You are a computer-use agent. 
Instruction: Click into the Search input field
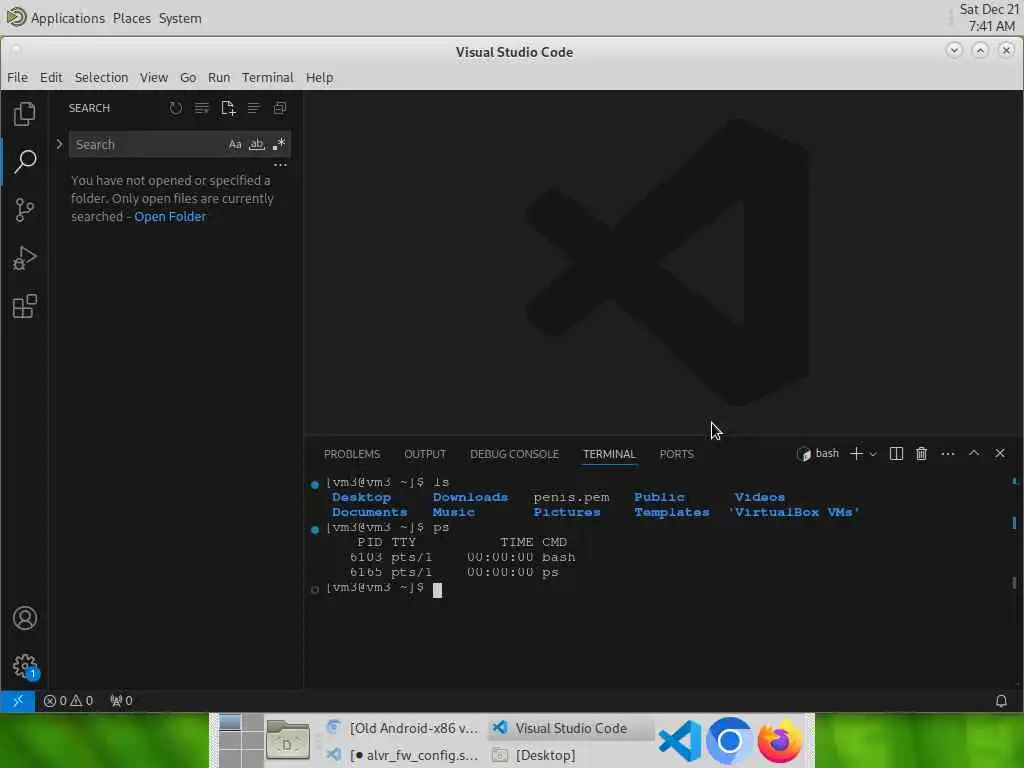149,144
